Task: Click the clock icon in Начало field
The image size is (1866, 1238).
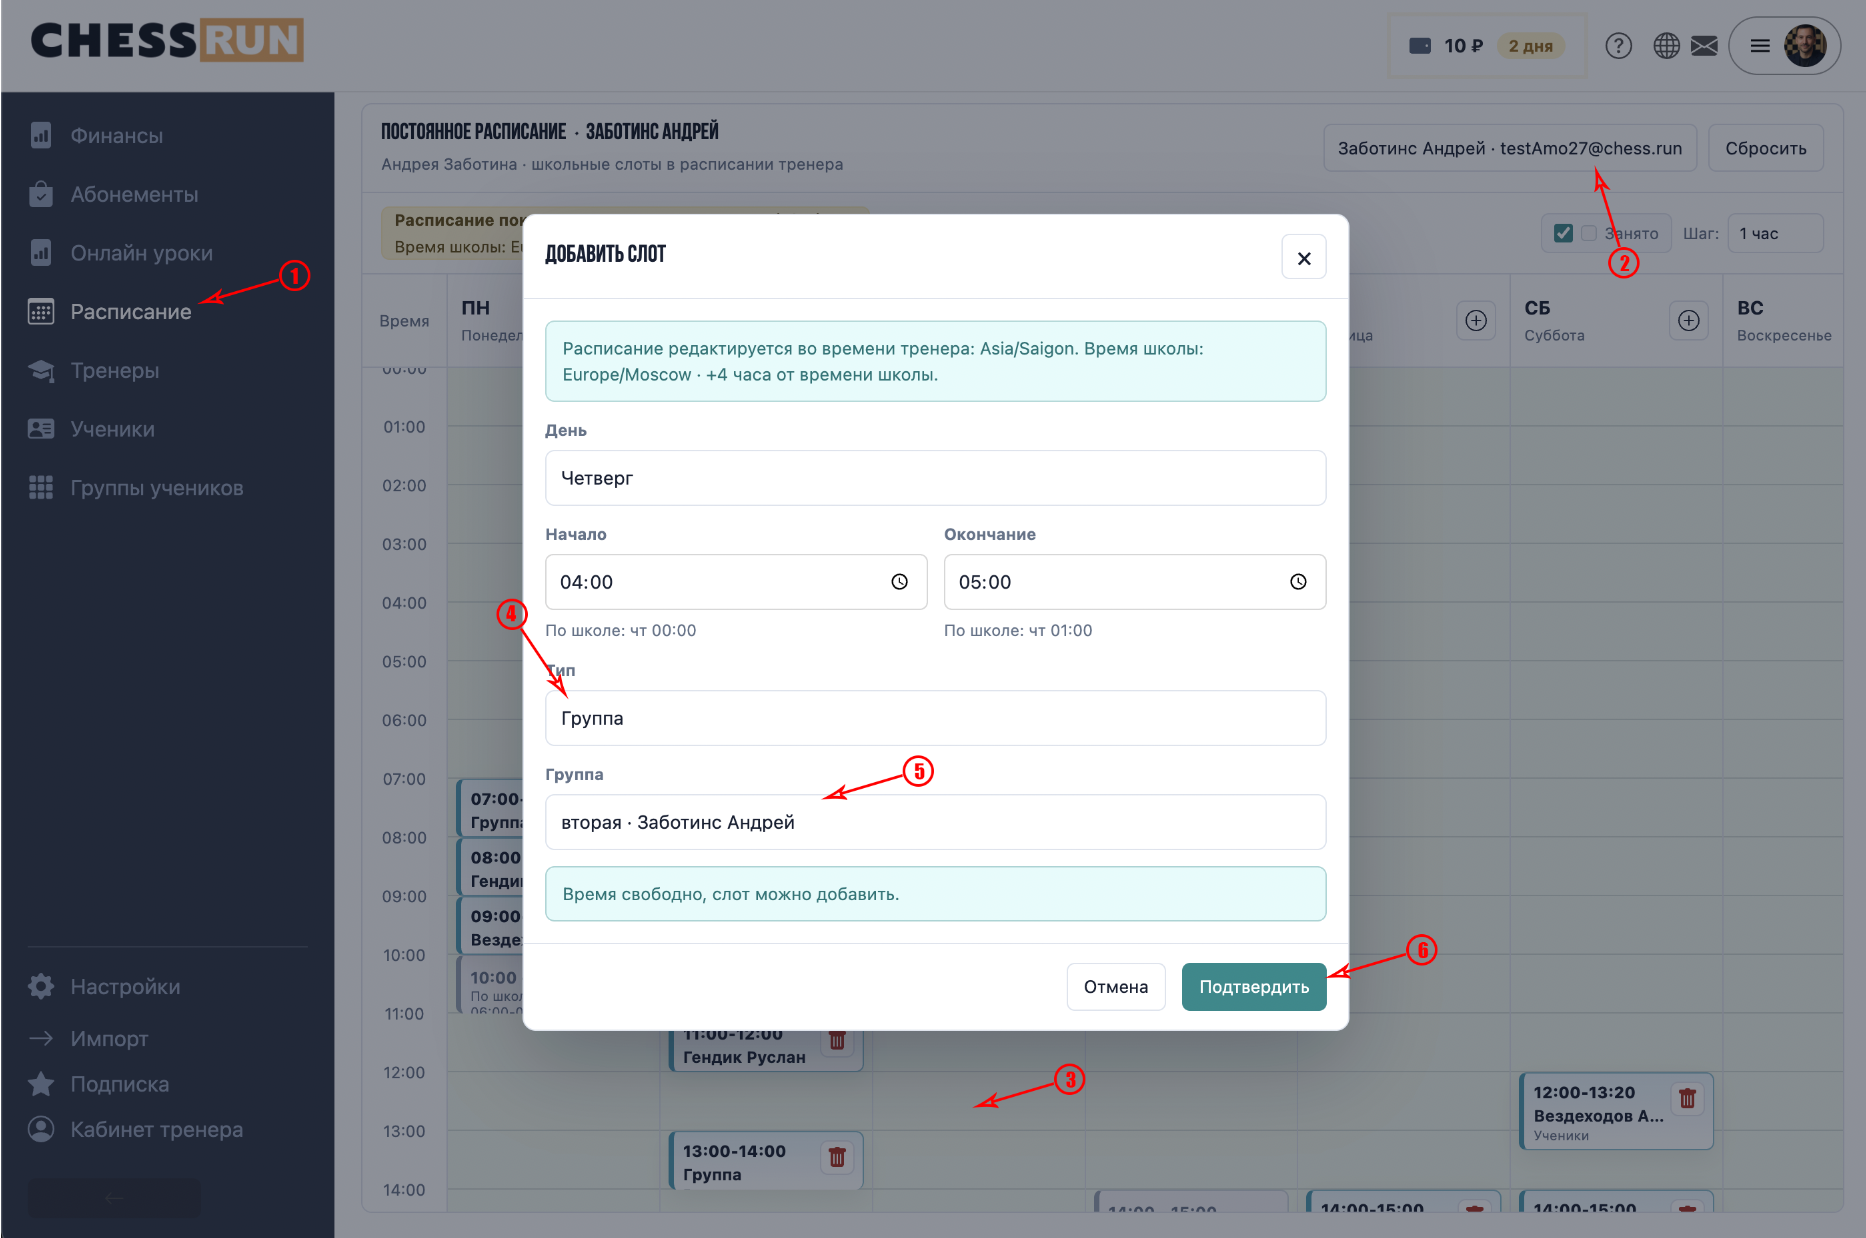Action: [900, 582]
